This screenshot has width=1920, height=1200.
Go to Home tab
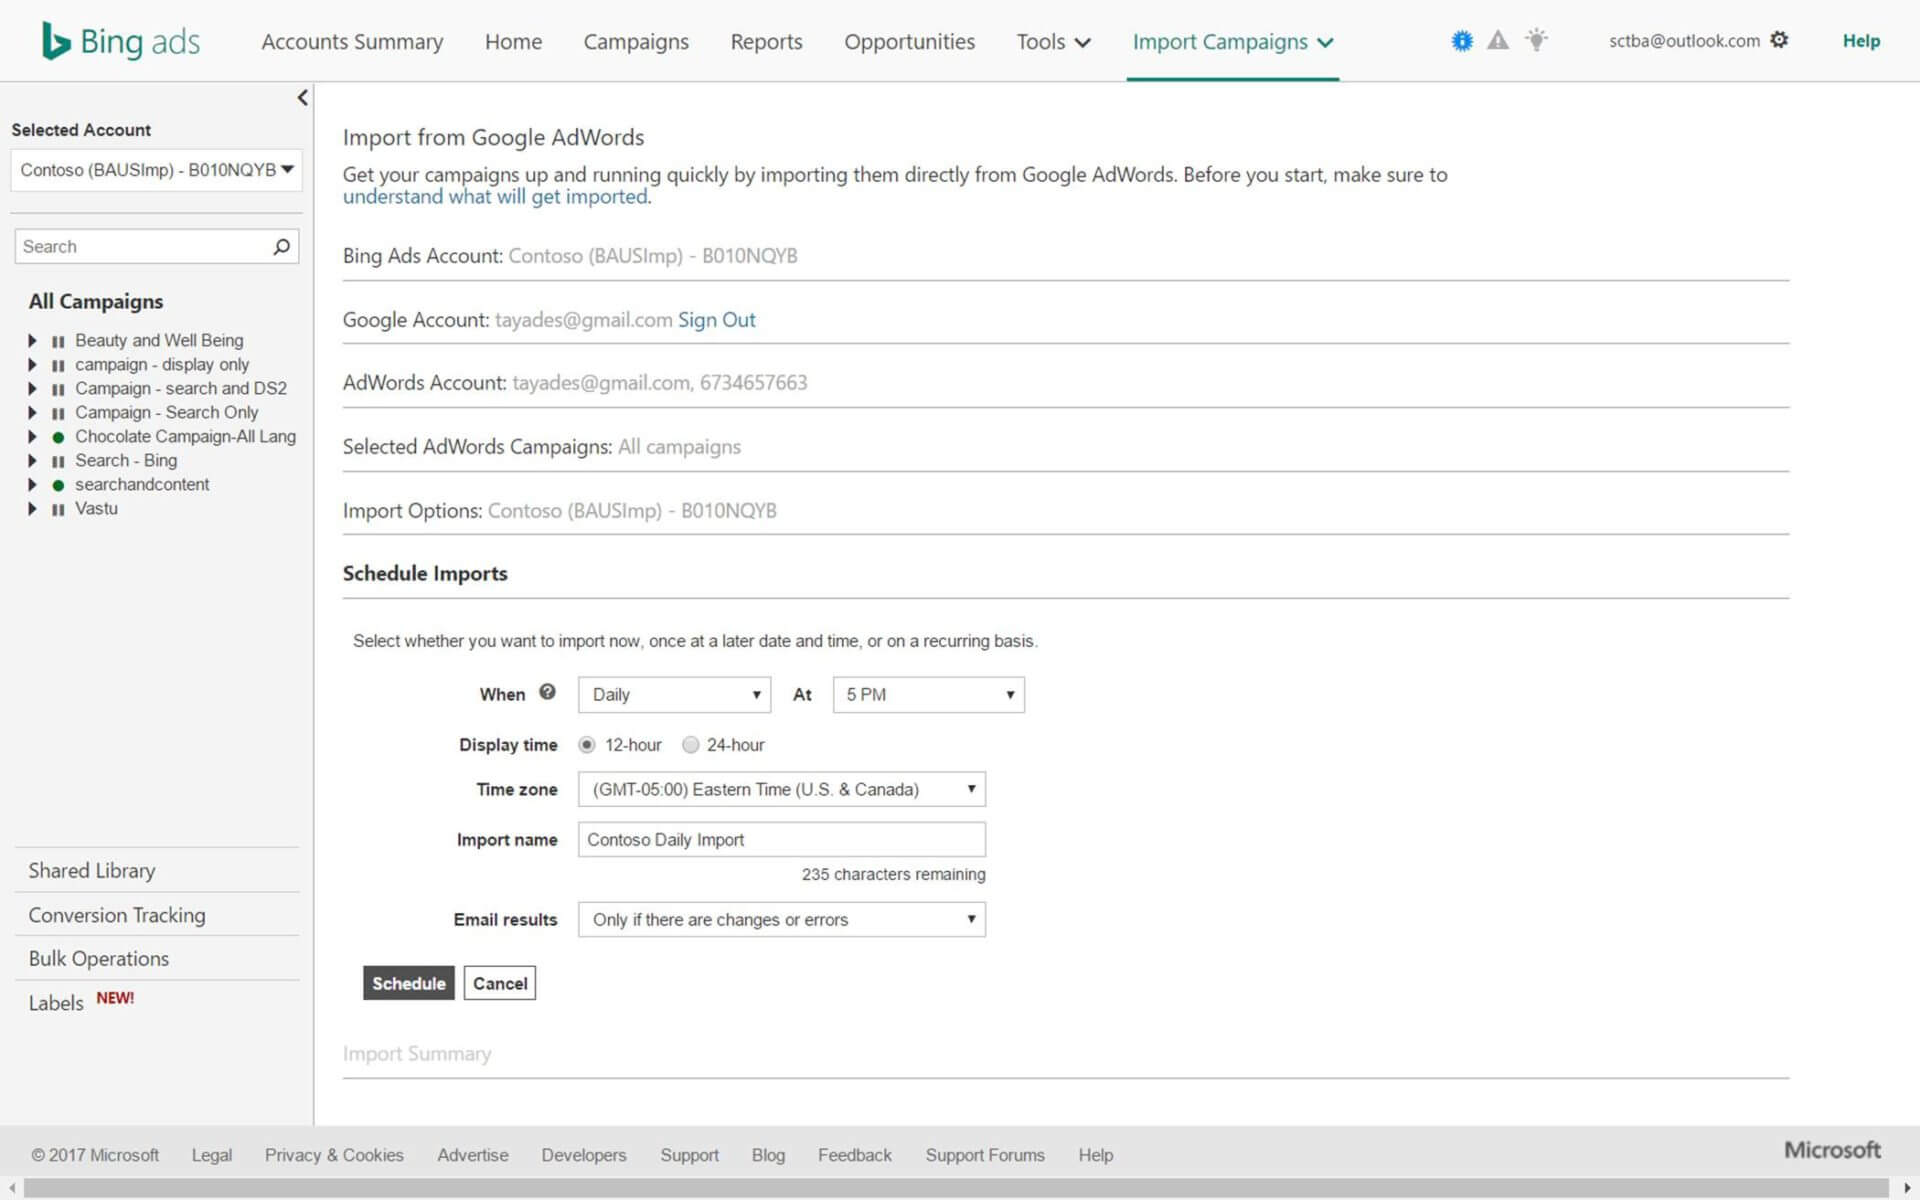[513, 42]
